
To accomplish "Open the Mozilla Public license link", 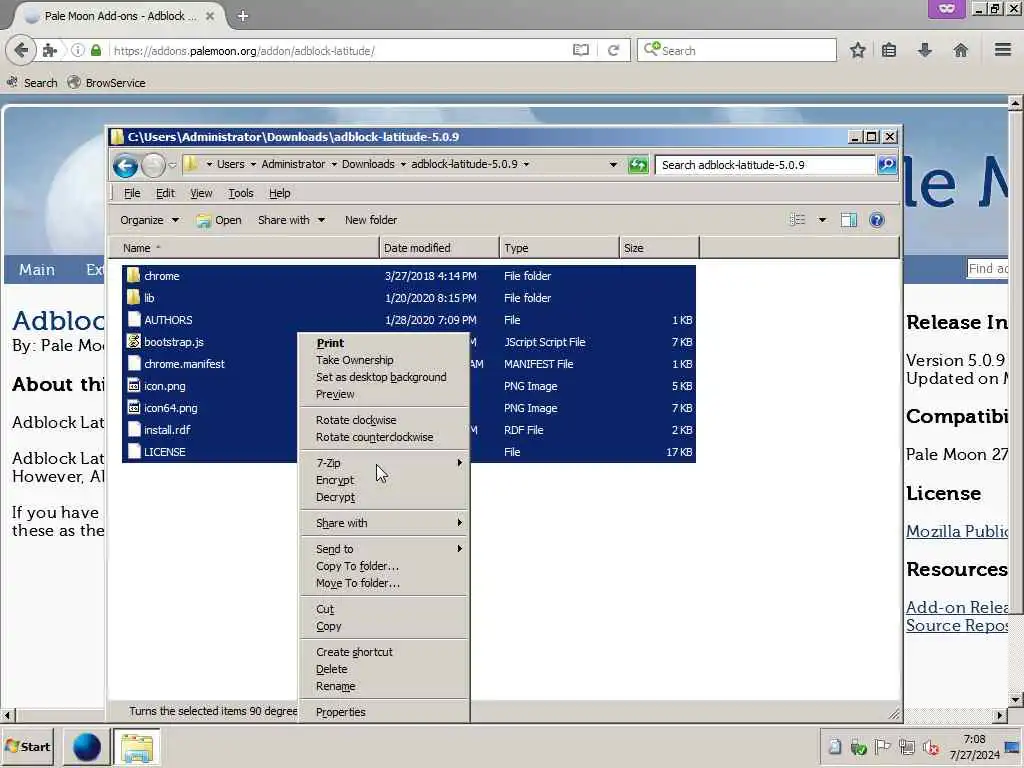I will (x=957, y=532).
